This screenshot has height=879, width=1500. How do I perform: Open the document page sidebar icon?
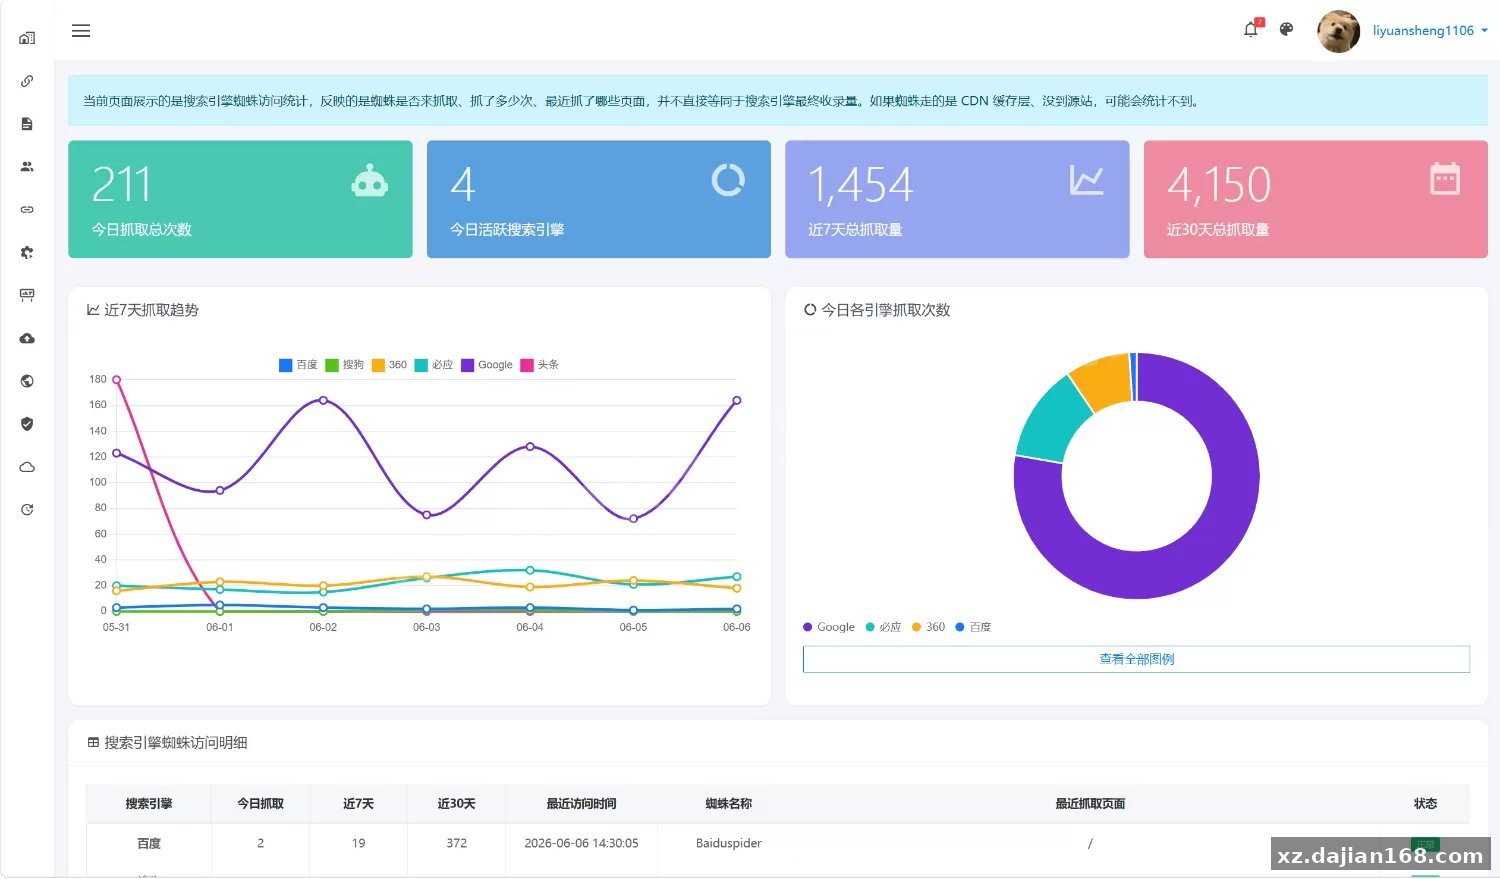[27, 124]
